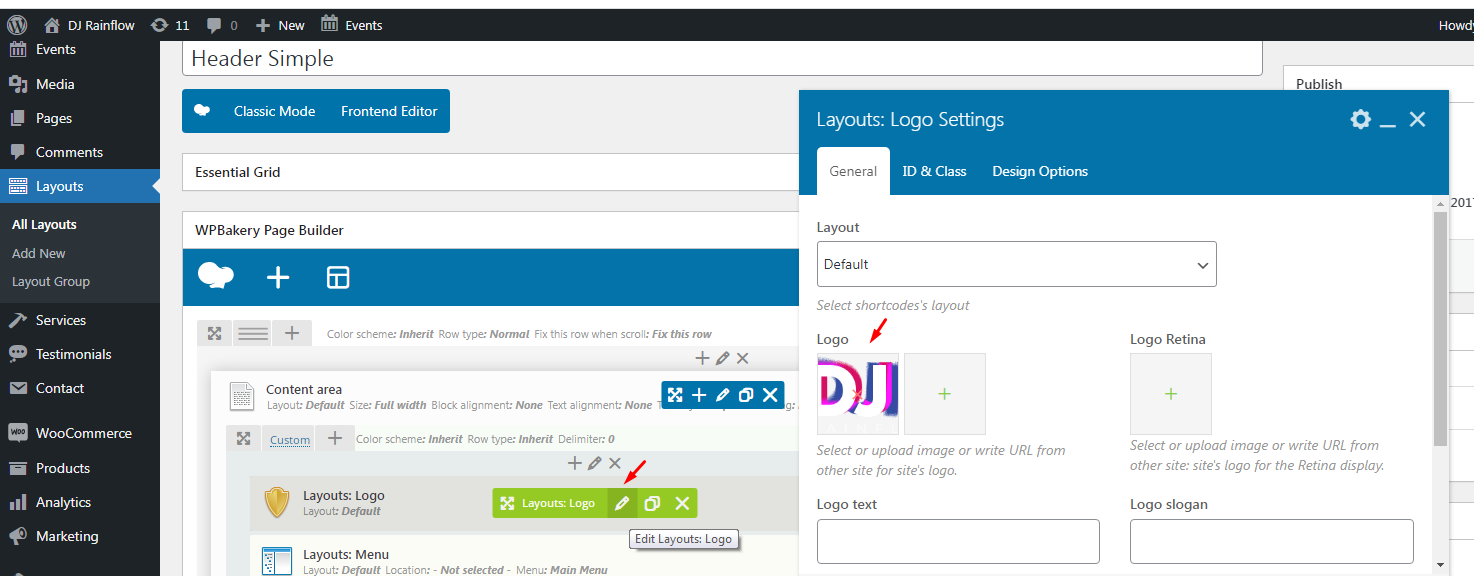
Task: Expand the Essential Grid panel
Action: [x=490, y=172]
